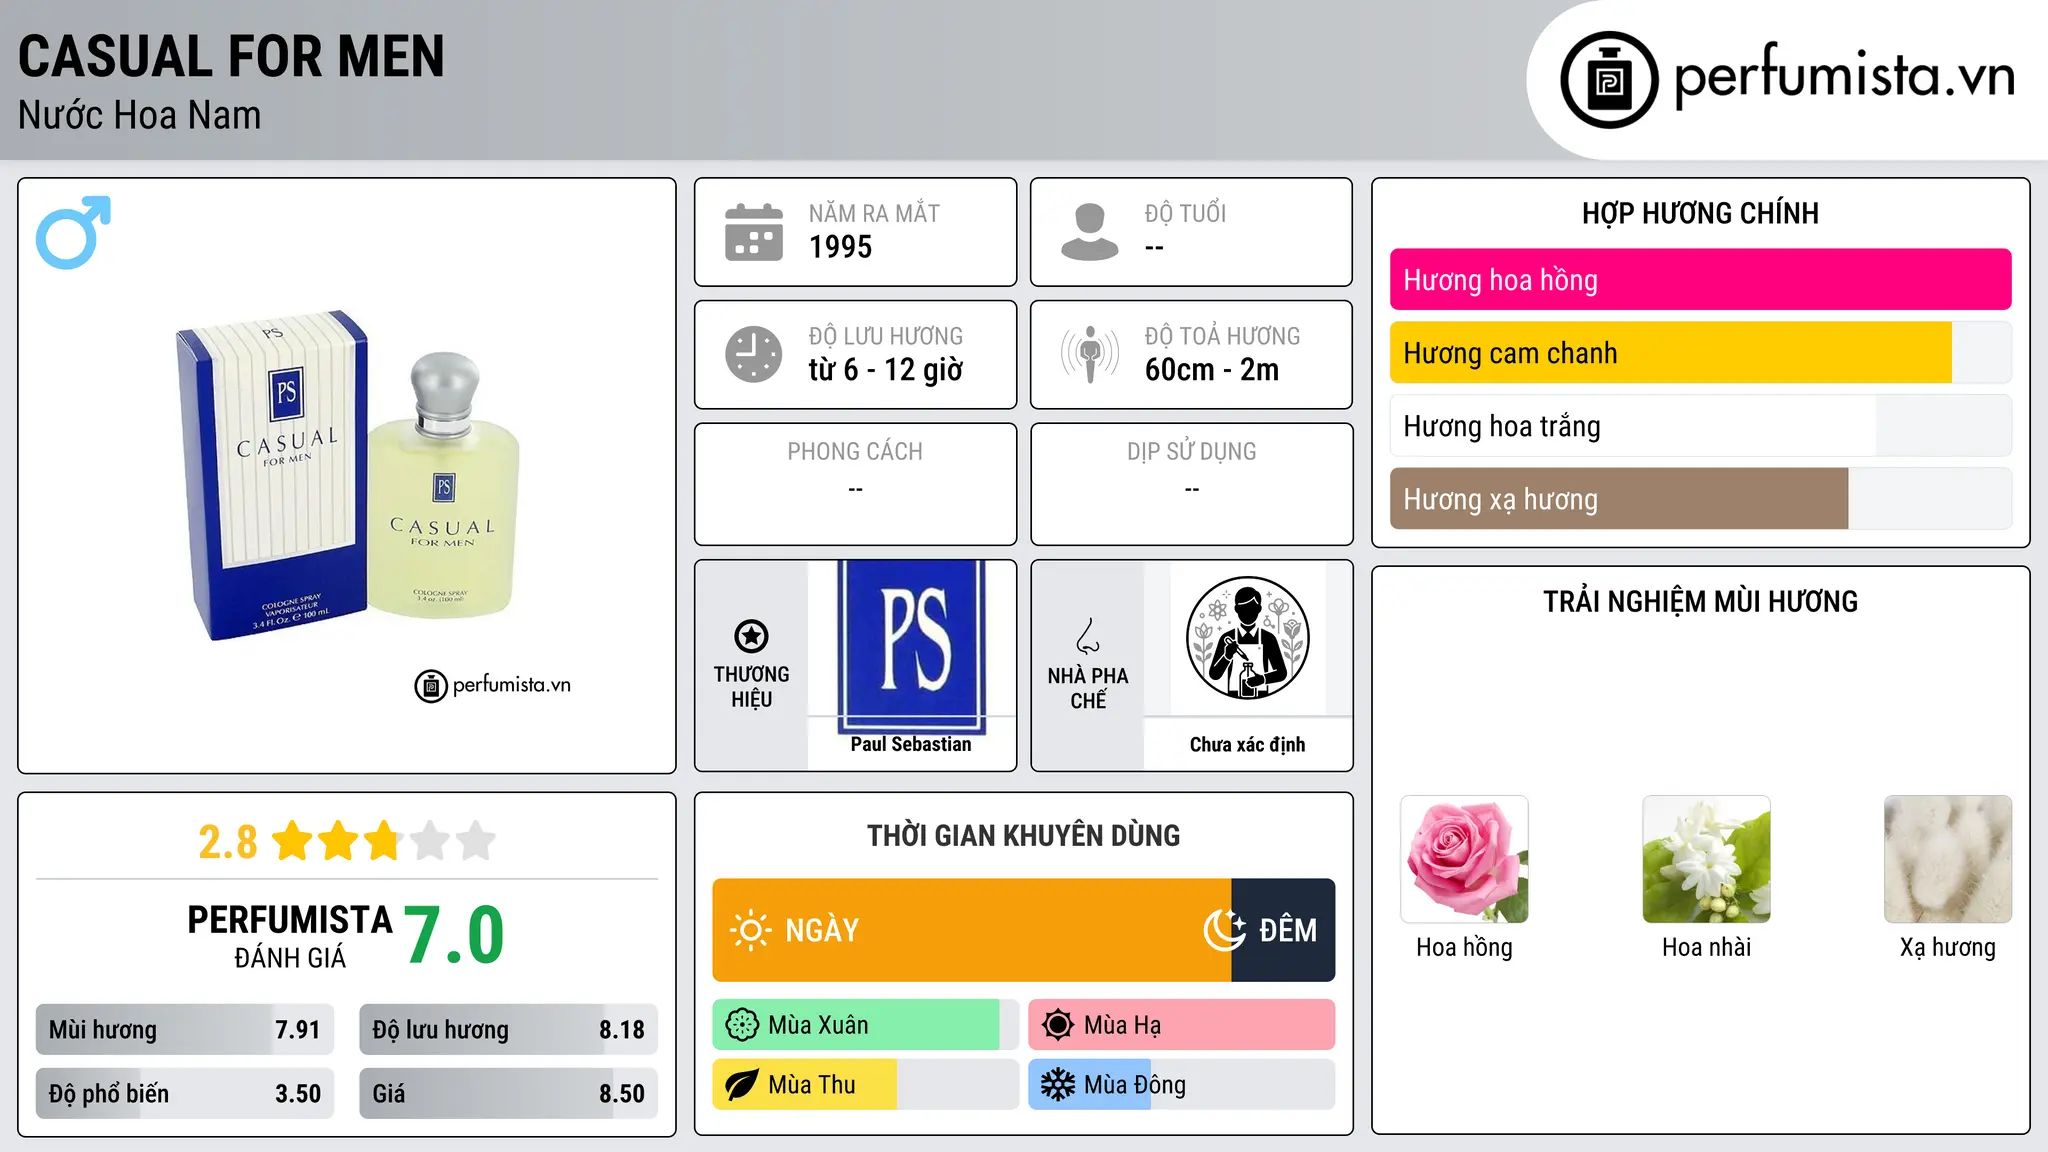Open the Casual For Men bottle product image
The height and width of the screenshot is (1152, 2048).
click(x=348, y=477)
